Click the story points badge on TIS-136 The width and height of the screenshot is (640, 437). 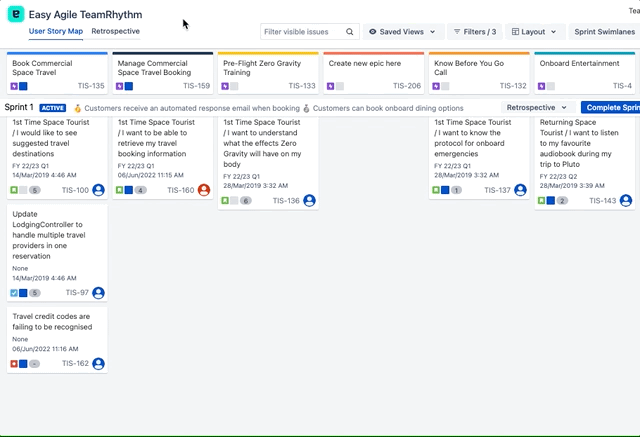(245, 201)
